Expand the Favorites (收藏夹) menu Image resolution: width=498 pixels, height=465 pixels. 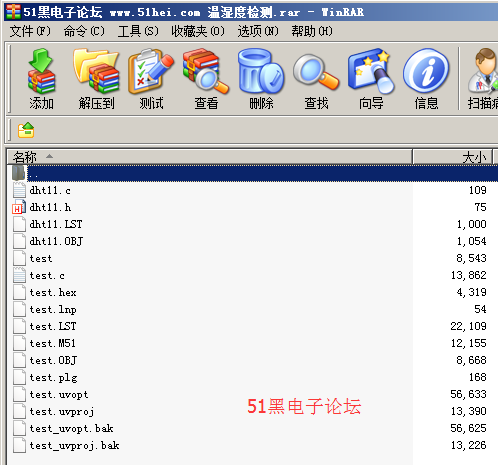(198, 31)
